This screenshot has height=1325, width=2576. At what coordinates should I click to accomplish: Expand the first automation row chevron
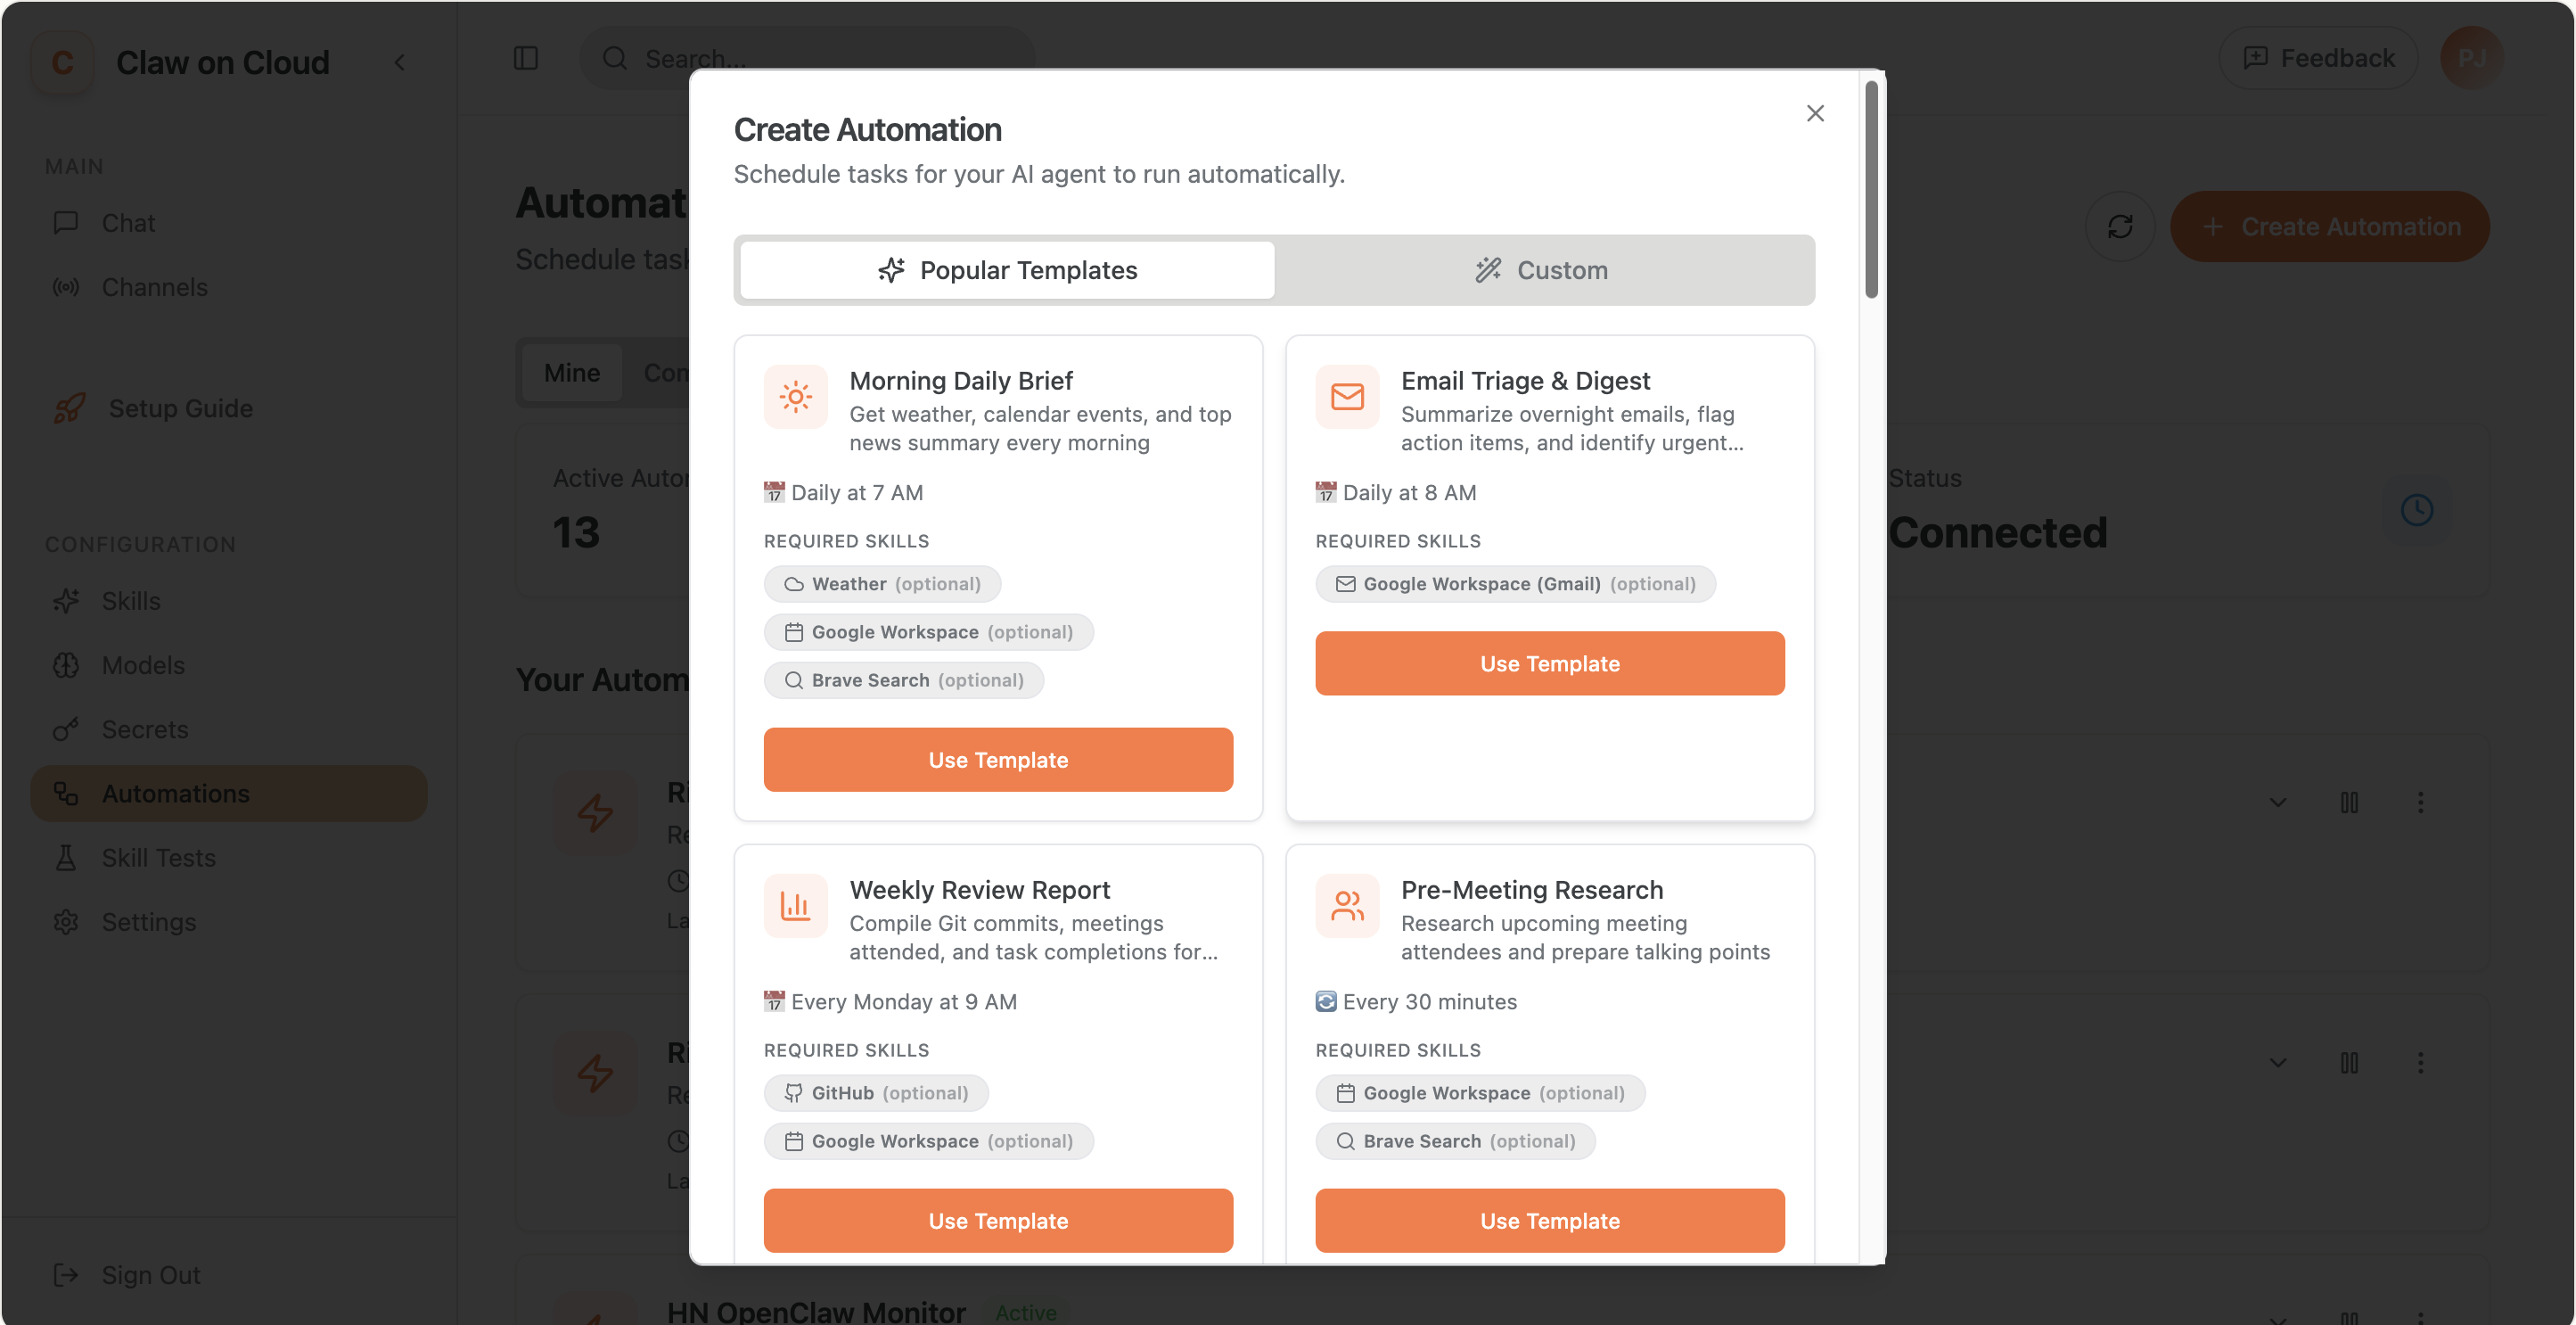coord(2277,802)
